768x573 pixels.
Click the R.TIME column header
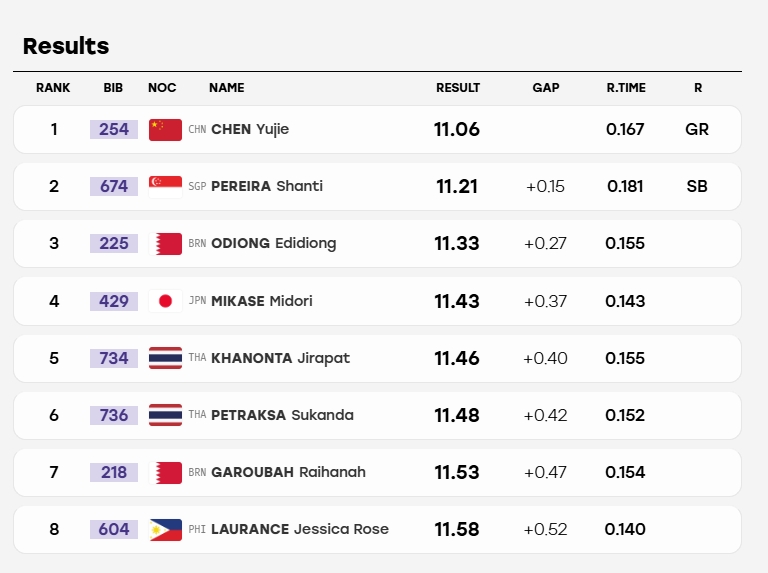pyautogui.click(x=626, y=88)
